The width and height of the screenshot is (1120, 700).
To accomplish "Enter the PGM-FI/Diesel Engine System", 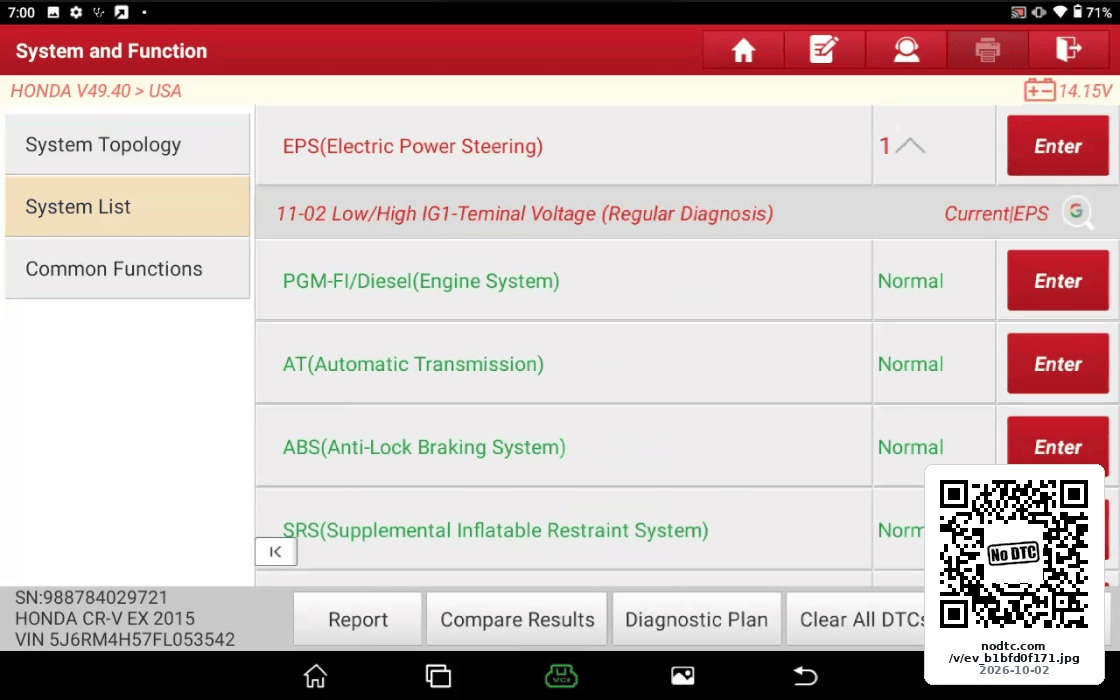I will coord(1058,281).
